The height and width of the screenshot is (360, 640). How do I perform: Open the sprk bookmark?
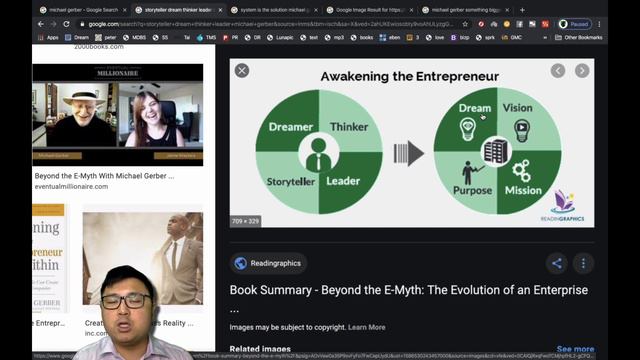click(x=486, y=38)
